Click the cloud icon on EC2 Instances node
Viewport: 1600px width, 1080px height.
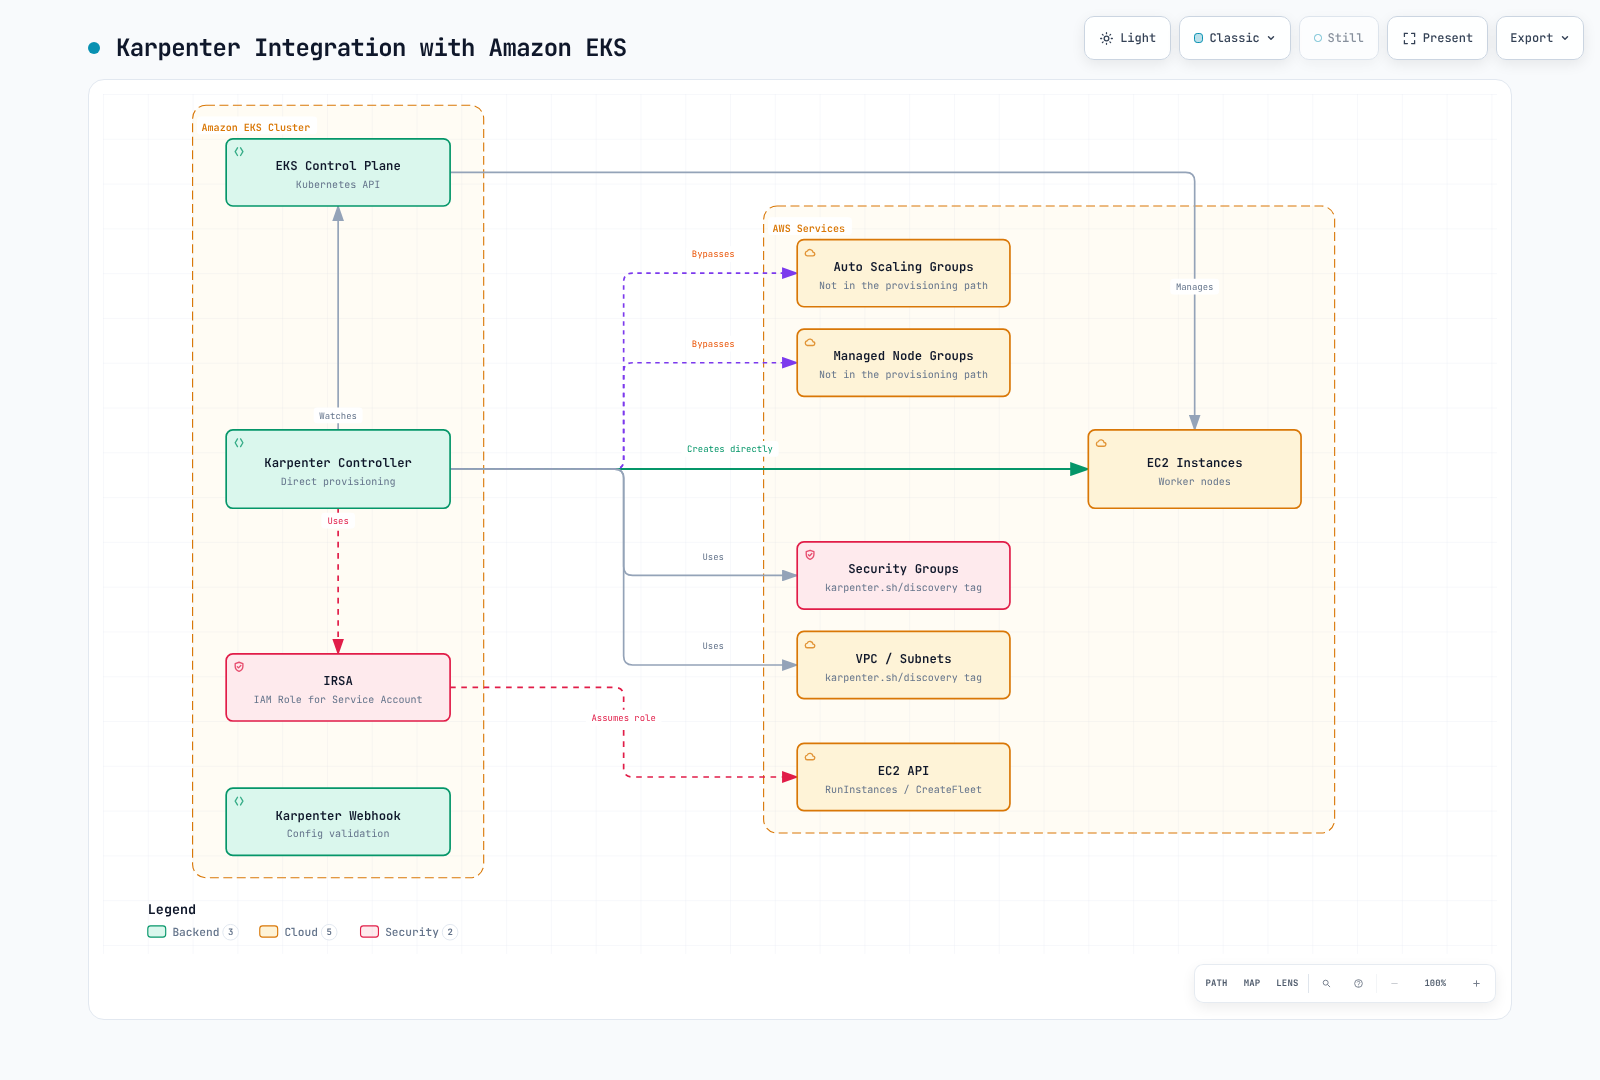1101,443
